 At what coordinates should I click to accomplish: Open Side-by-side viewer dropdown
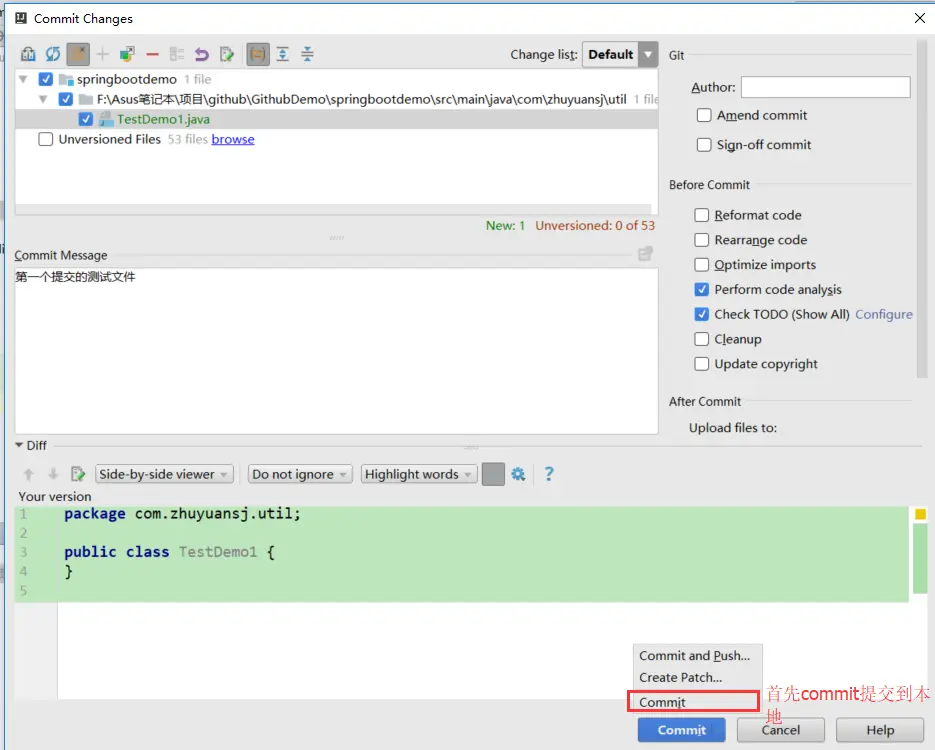pyautogui.click(x=164, y=474)
